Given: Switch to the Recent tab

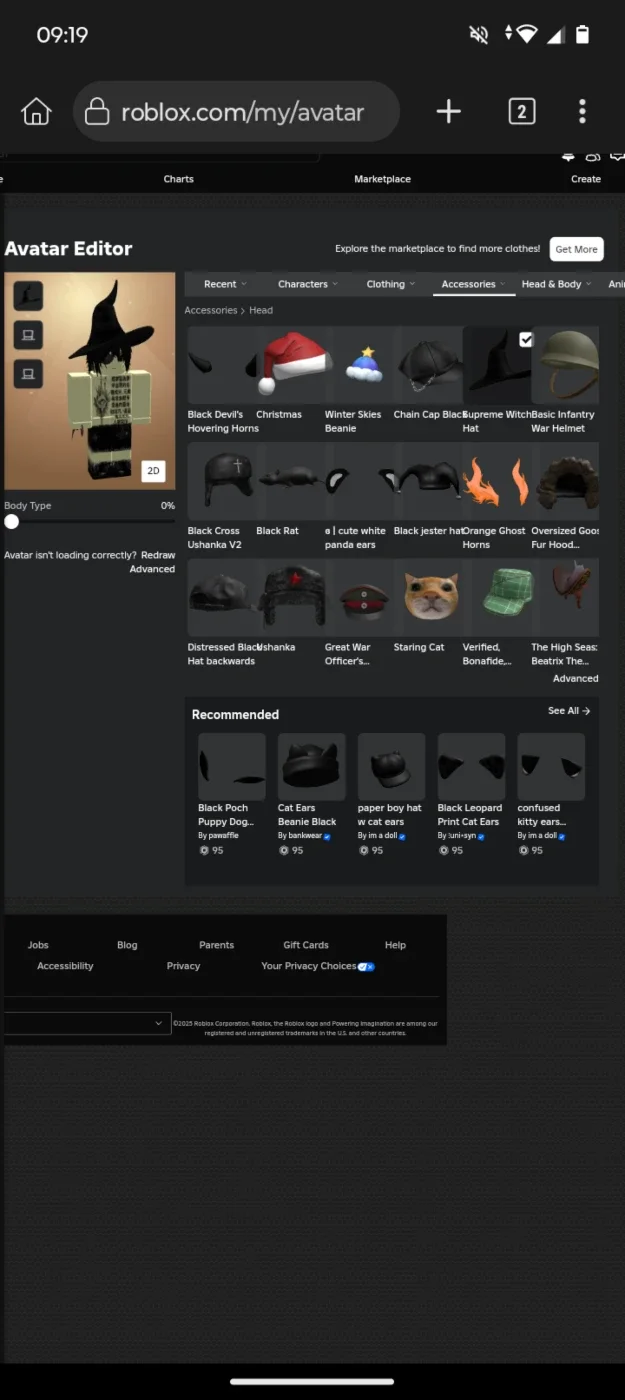Looking at the screenshot, I should [x=220, y=284].
